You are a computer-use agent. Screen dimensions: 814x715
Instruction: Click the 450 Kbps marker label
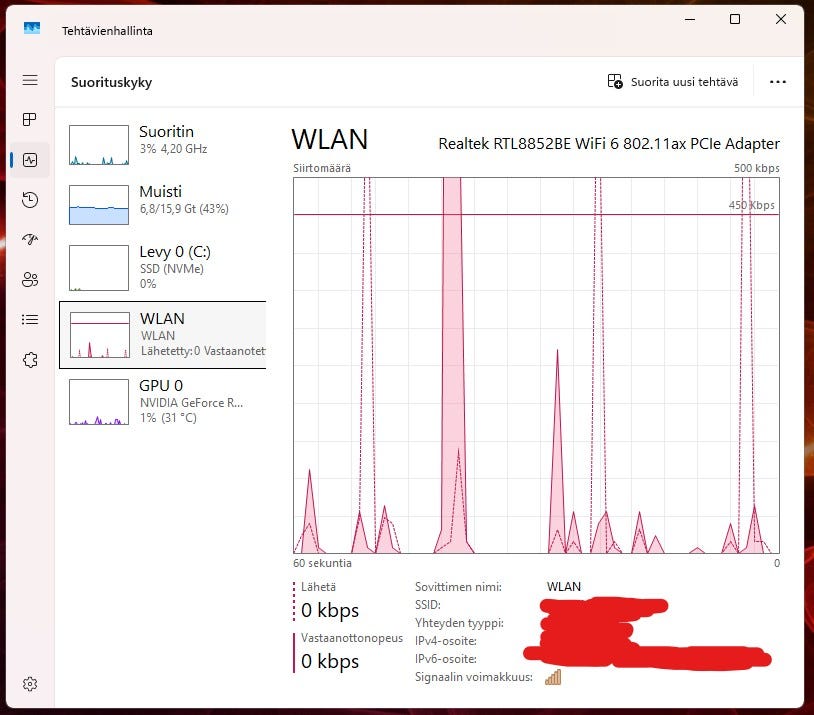(x=751, y=205)
